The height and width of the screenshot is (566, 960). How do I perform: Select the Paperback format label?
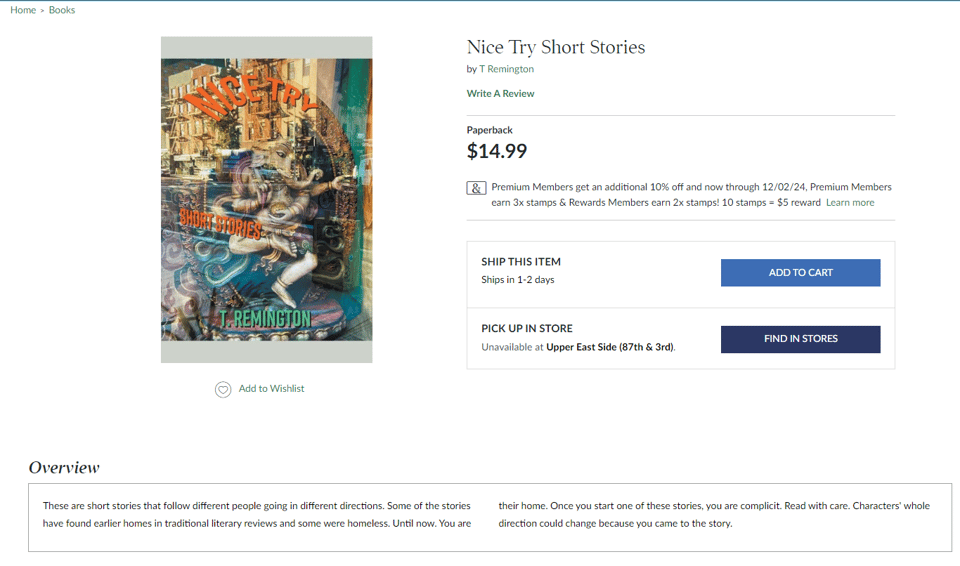[489, 130]
